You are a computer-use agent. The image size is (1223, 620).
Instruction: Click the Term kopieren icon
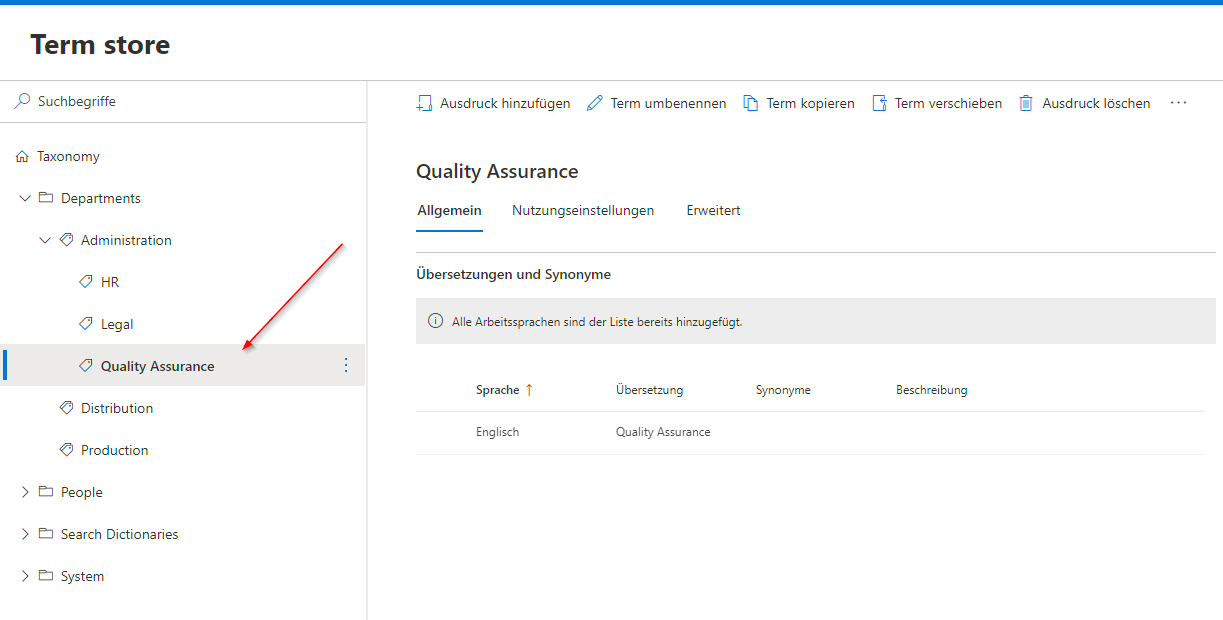coord(750,103)
